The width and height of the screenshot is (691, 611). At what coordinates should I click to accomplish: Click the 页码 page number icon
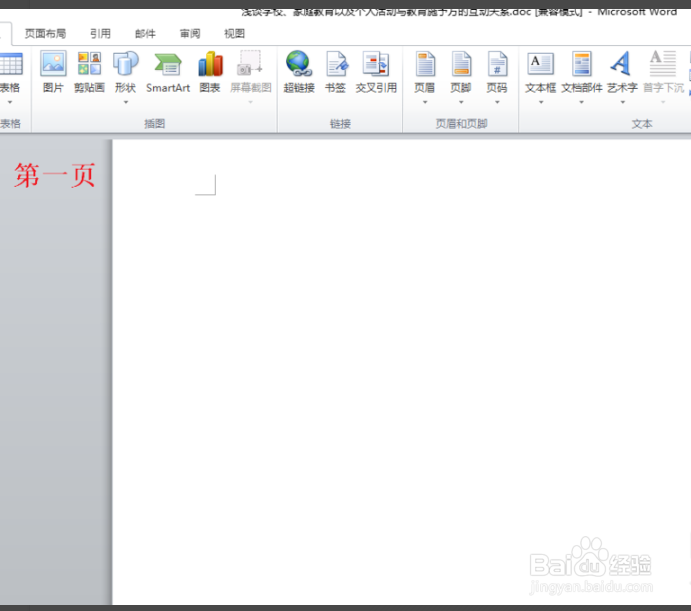click(x=497, y=64)
